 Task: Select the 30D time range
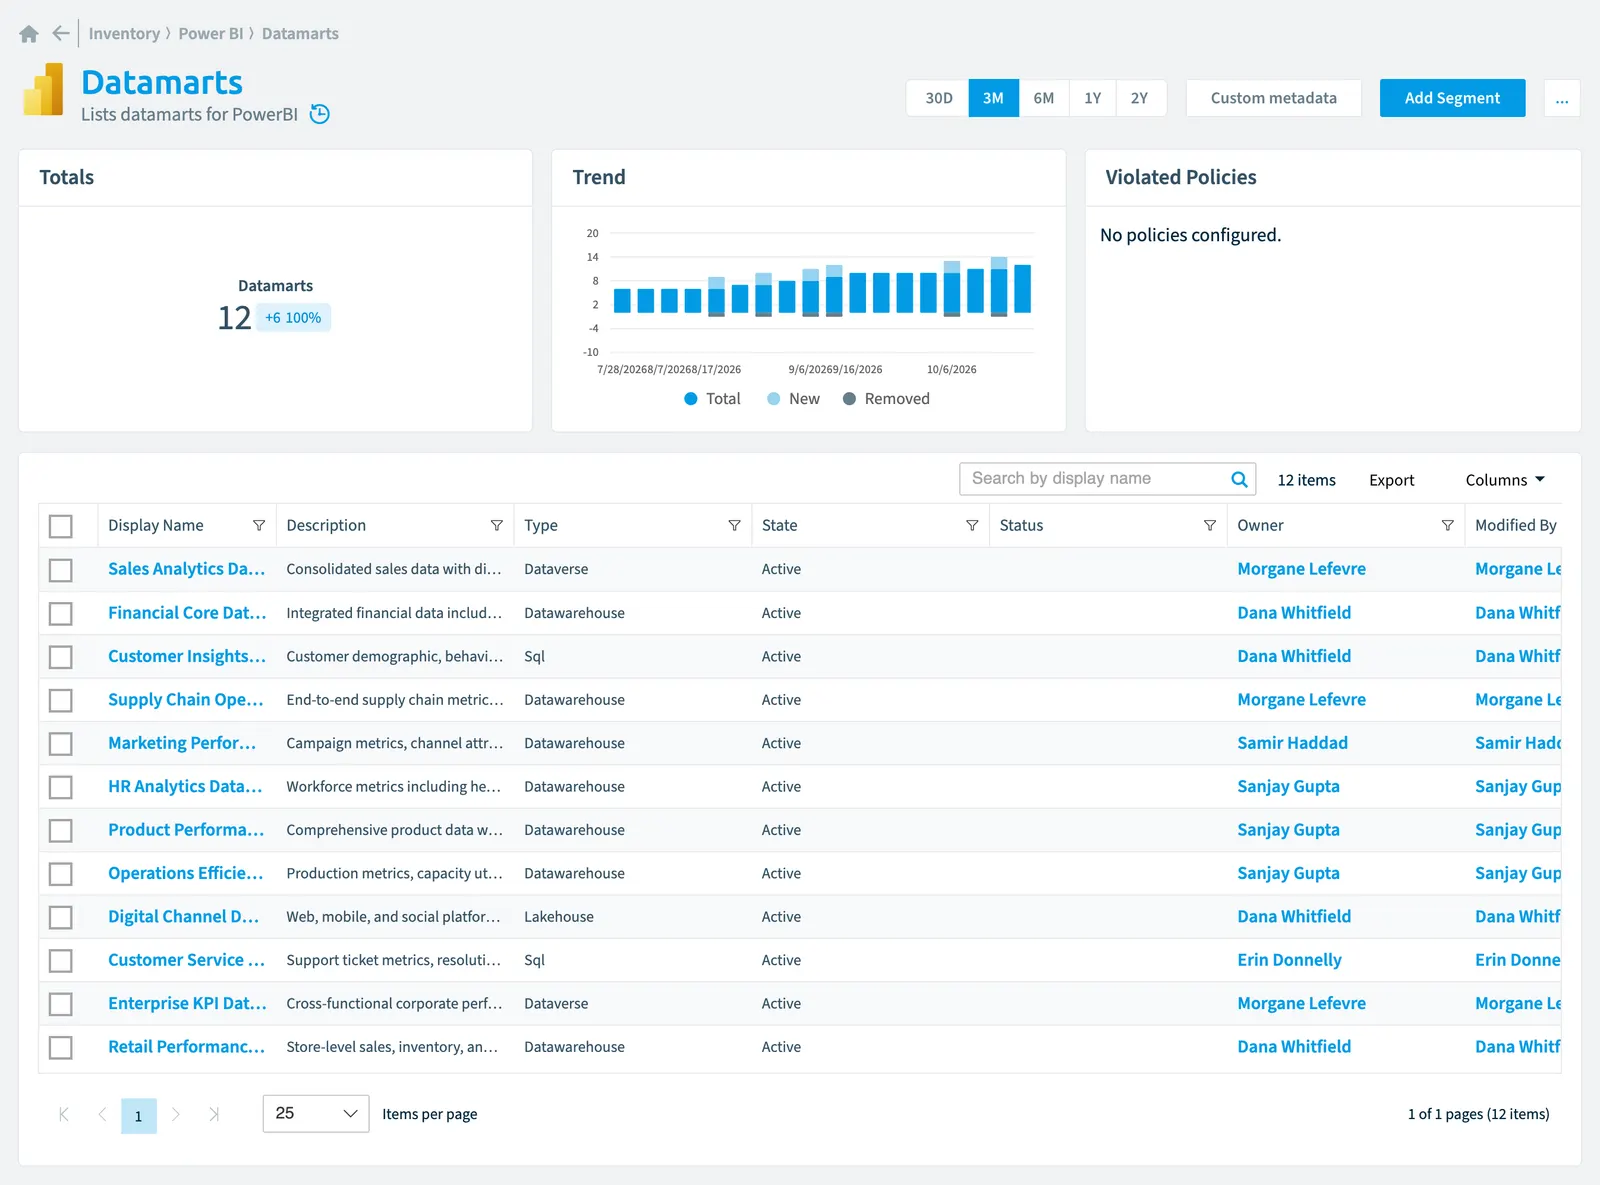click(938, 98)
